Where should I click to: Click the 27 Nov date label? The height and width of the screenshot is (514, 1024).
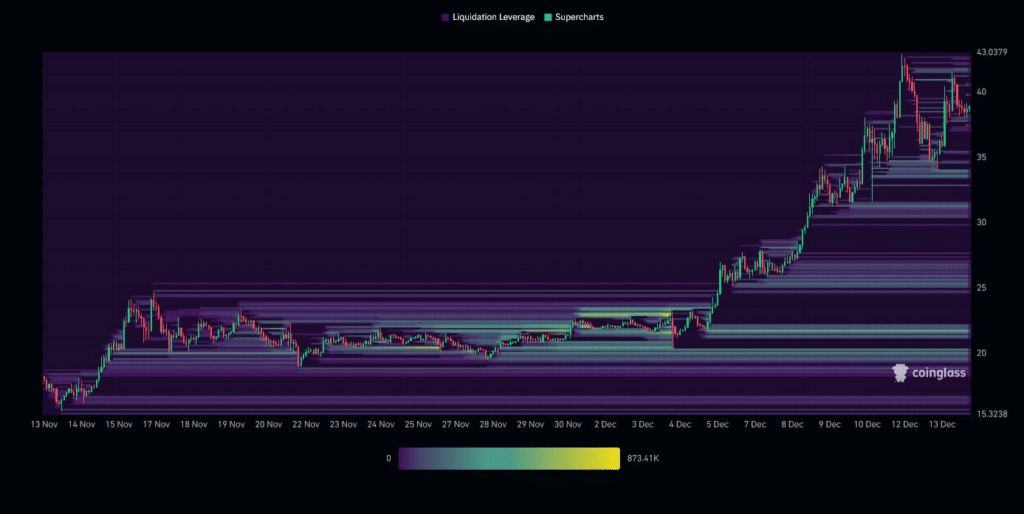tap(455, 425)
